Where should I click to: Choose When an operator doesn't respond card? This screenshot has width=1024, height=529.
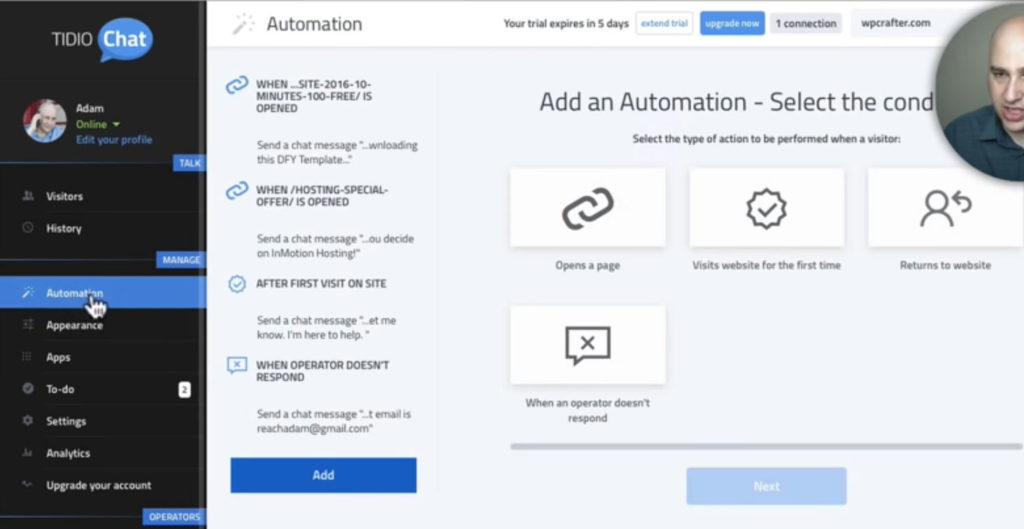[x=588, y=345]
